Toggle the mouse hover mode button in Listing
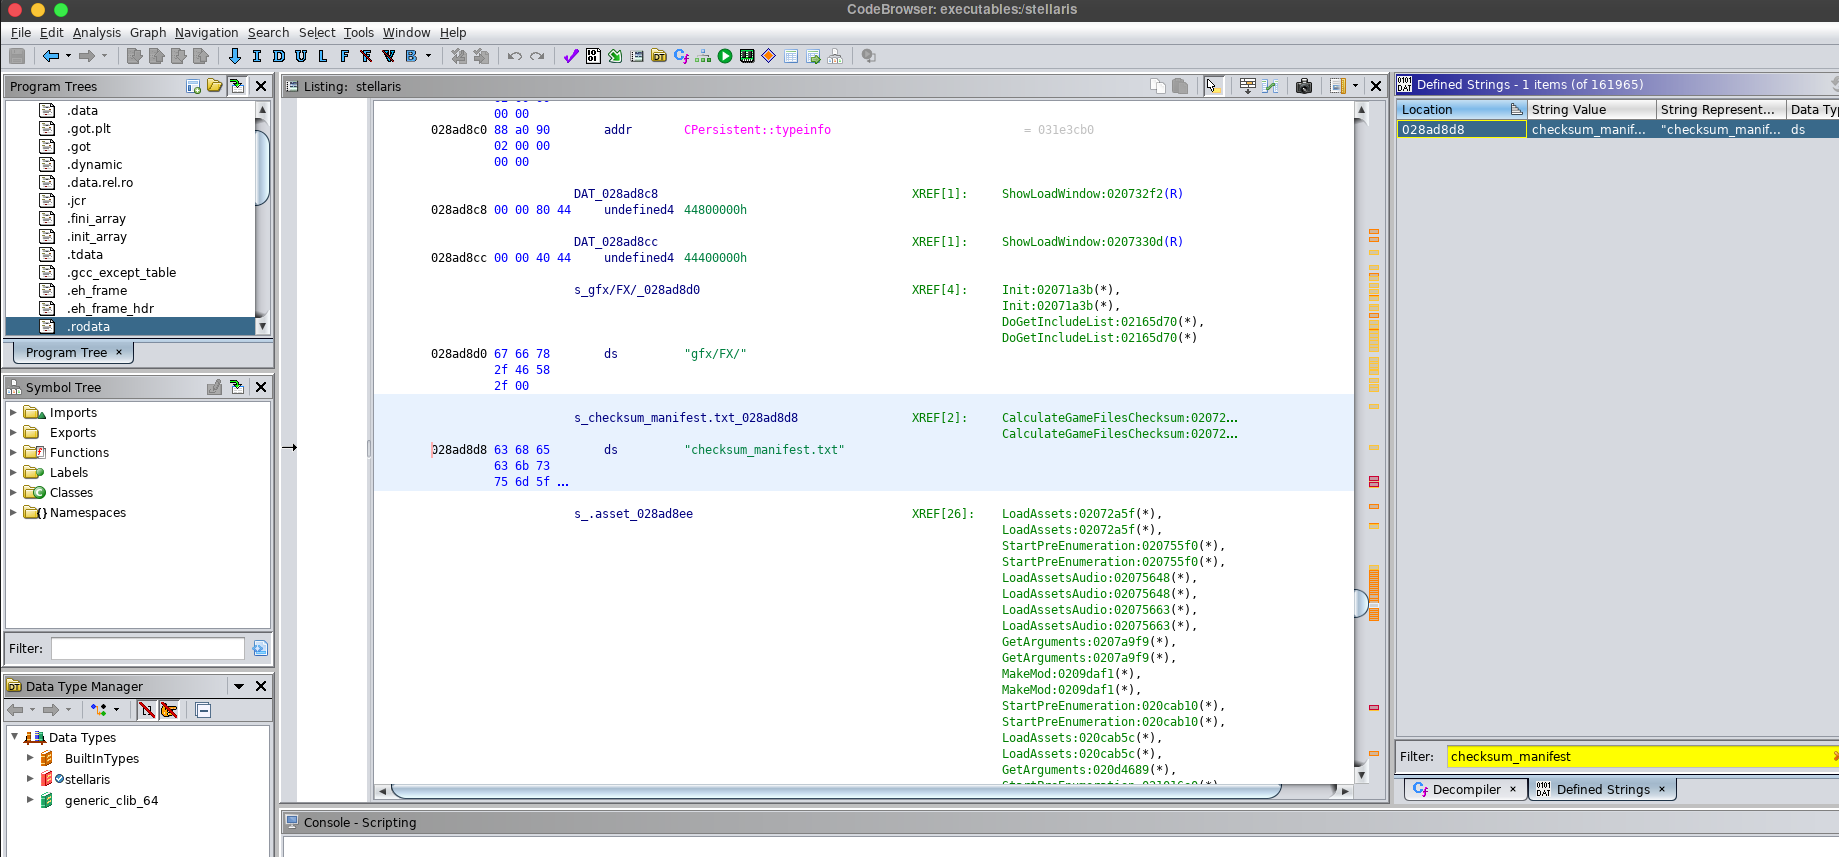This screenshot has height=857, width=1839. [x=1213, y=86]
